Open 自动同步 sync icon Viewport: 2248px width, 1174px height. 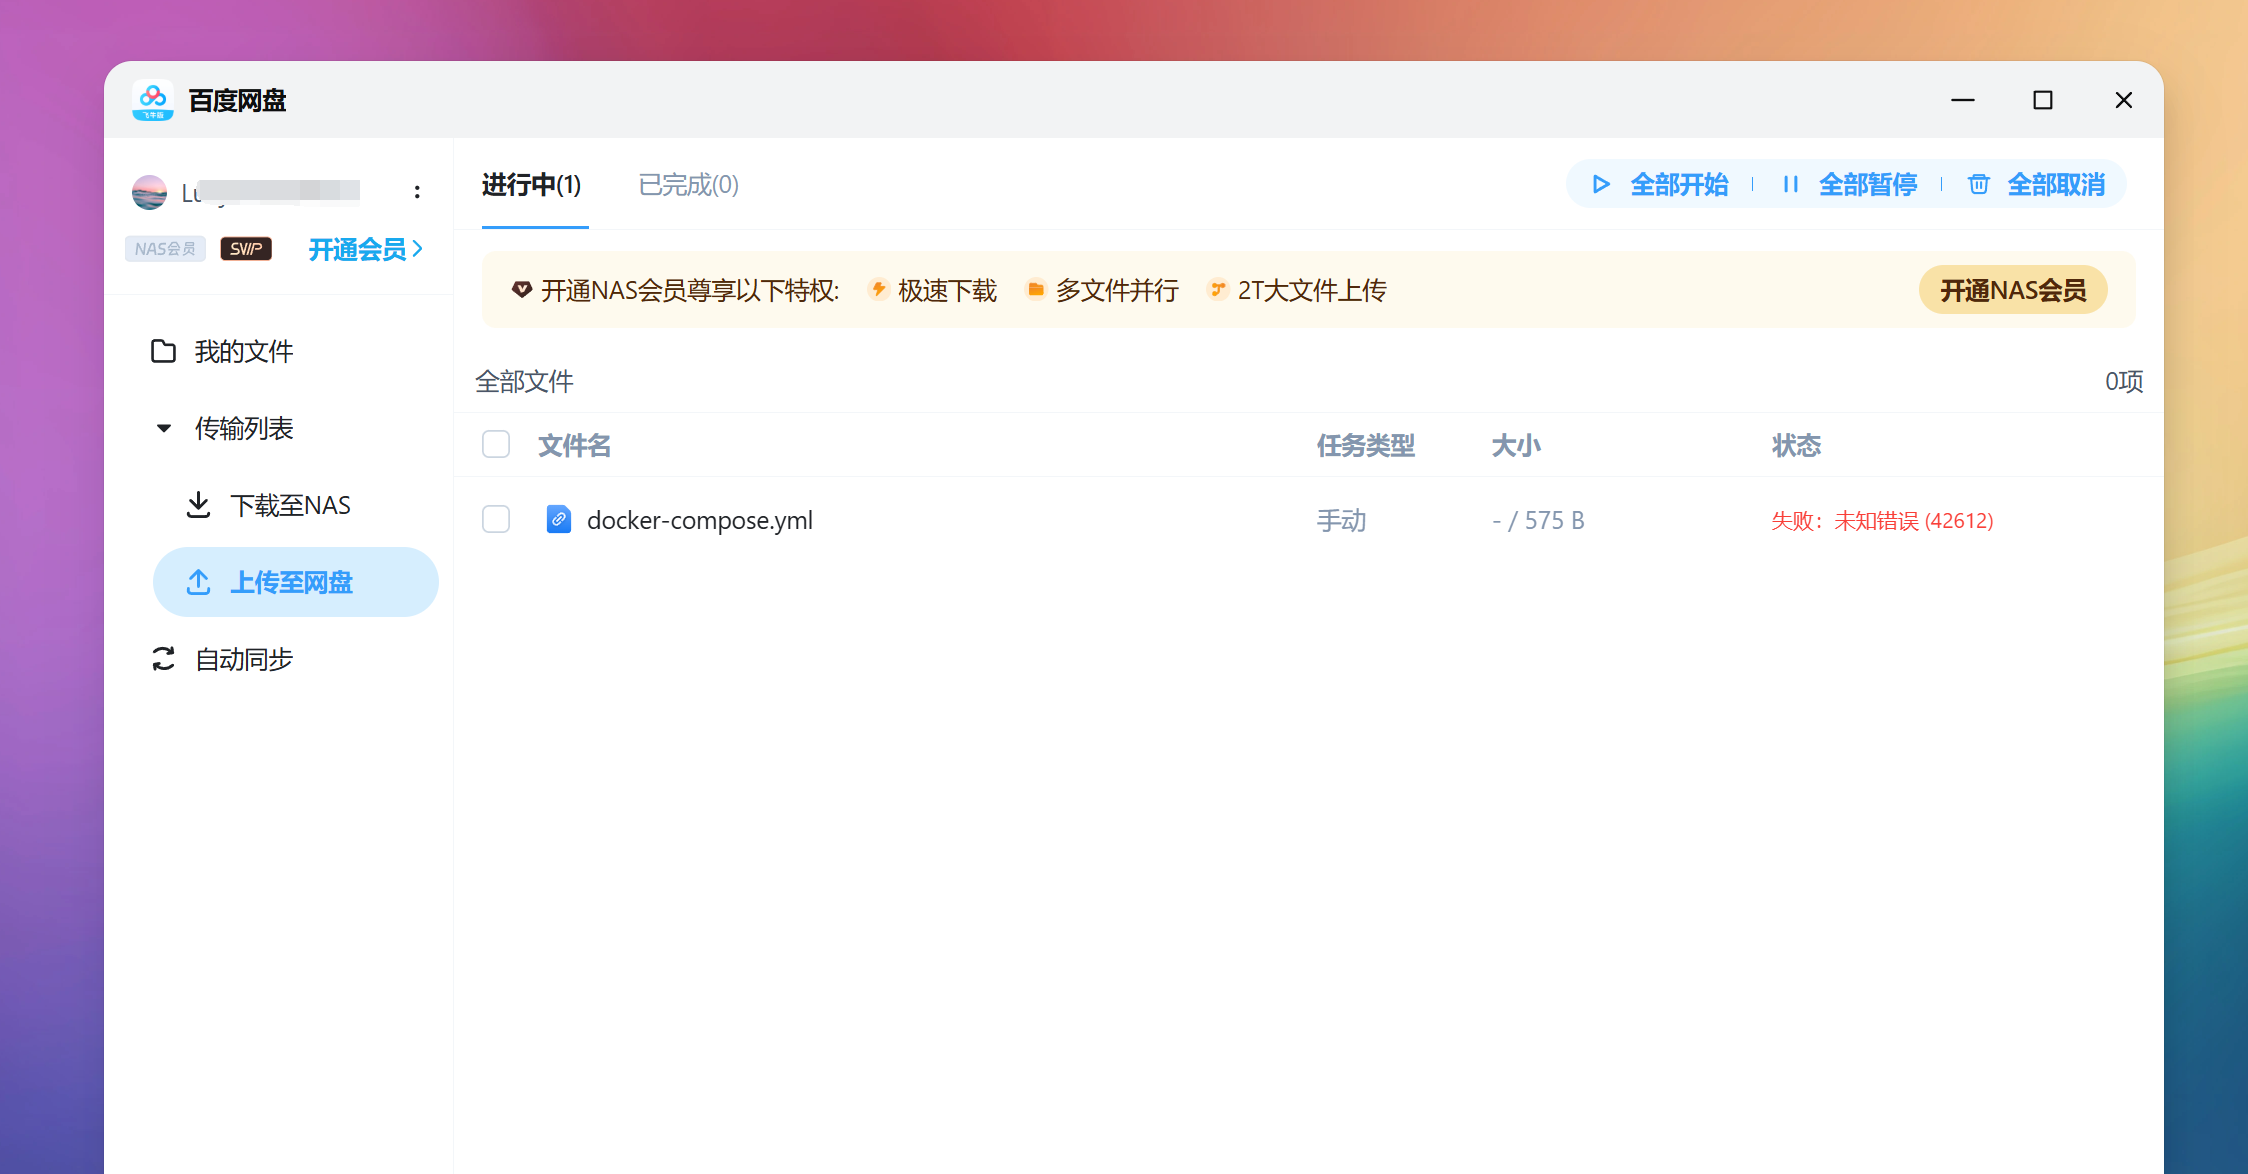163,658
